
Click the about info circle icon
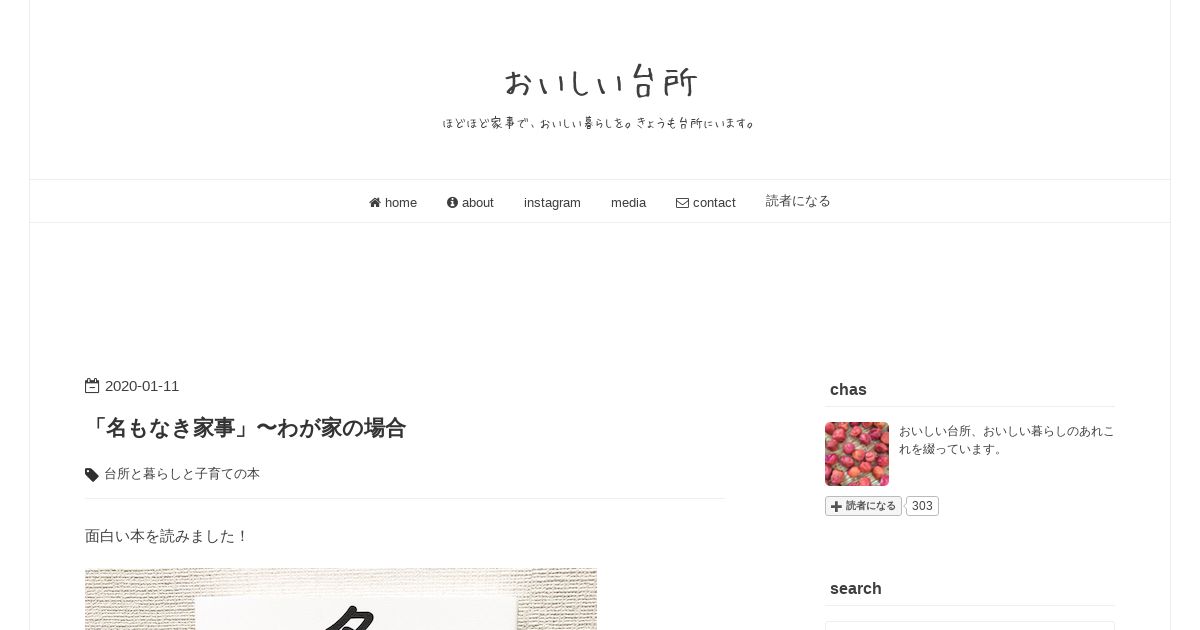click(x=452, y=203)
